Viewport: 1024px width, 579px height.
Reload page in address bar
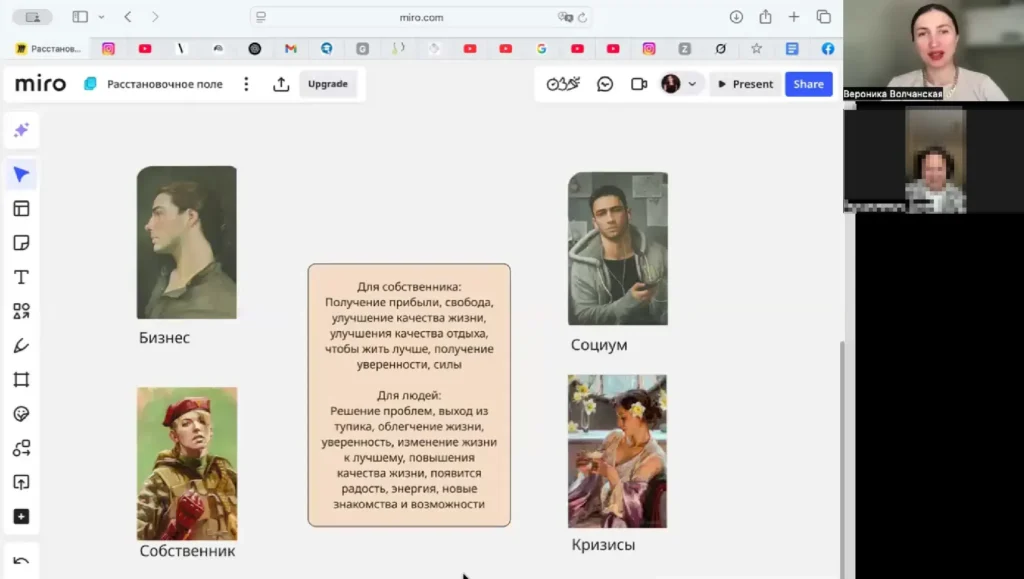click(x=583, y=18)
